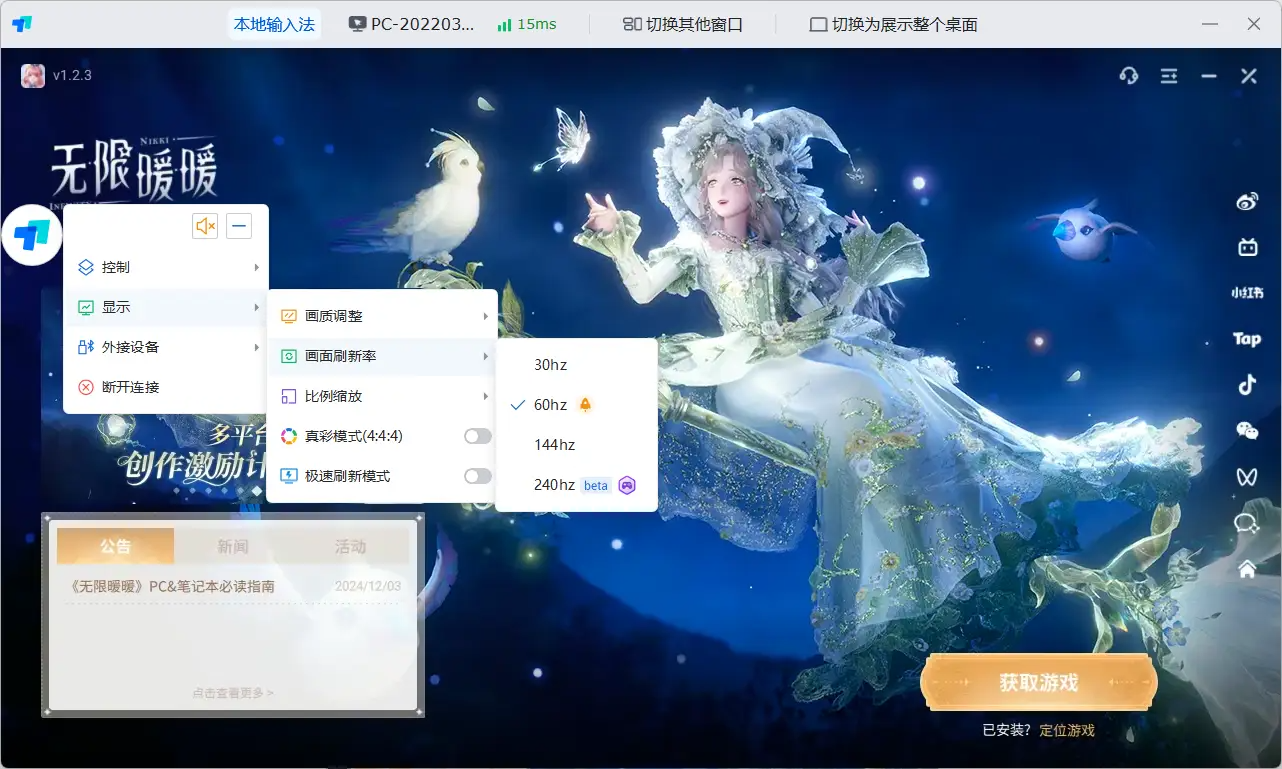Click the 画质调整 monitor icon
This screenshot has width=1282, height=769.
tap(289, 316)
